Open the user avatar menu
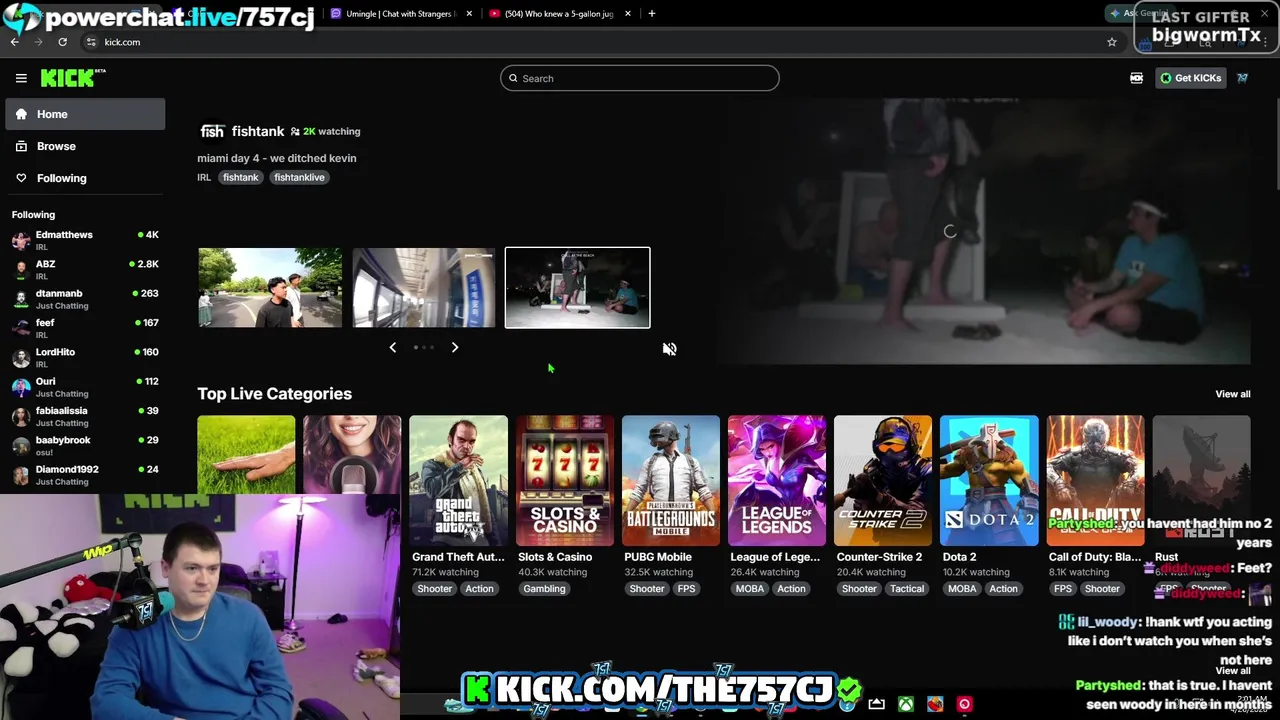 (x=1242, y=78)
